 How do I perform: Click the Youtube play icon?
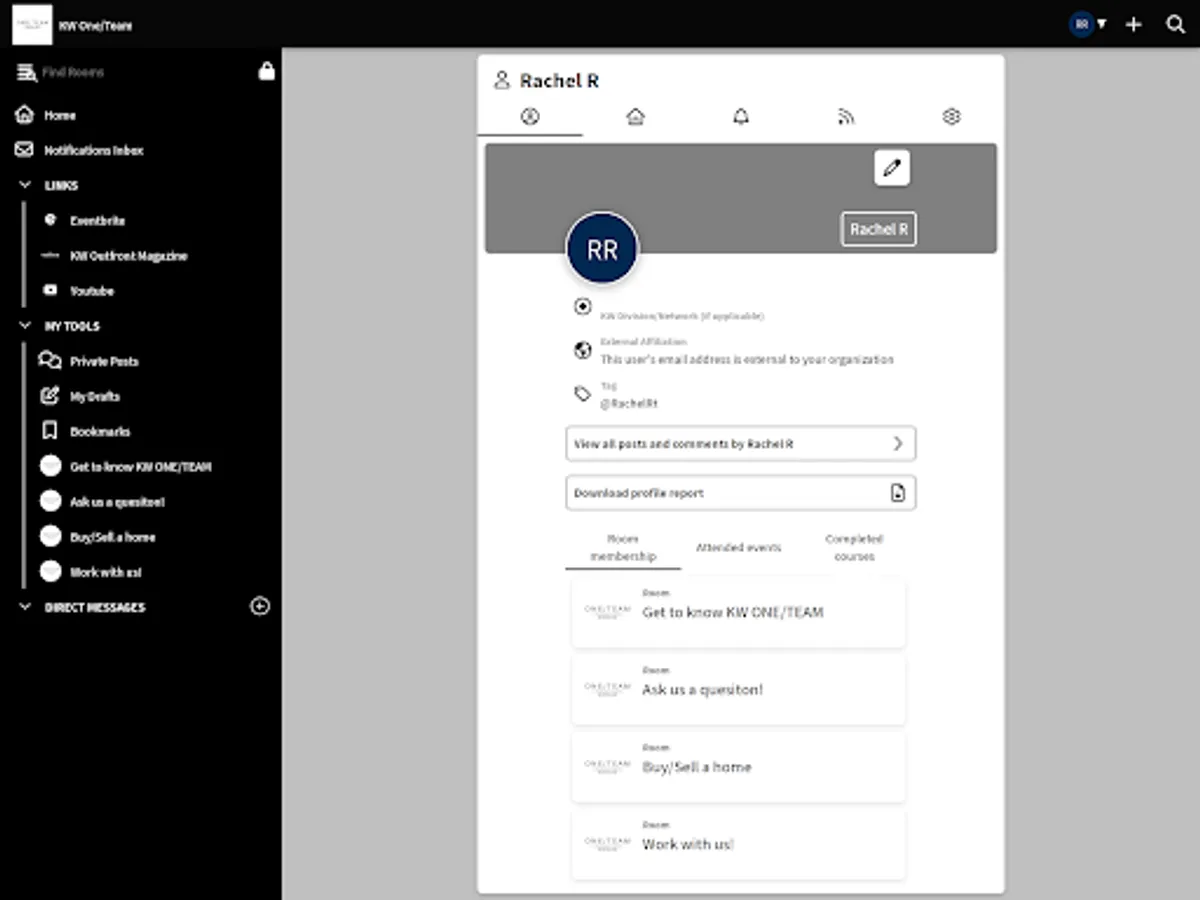click(51, 291)
